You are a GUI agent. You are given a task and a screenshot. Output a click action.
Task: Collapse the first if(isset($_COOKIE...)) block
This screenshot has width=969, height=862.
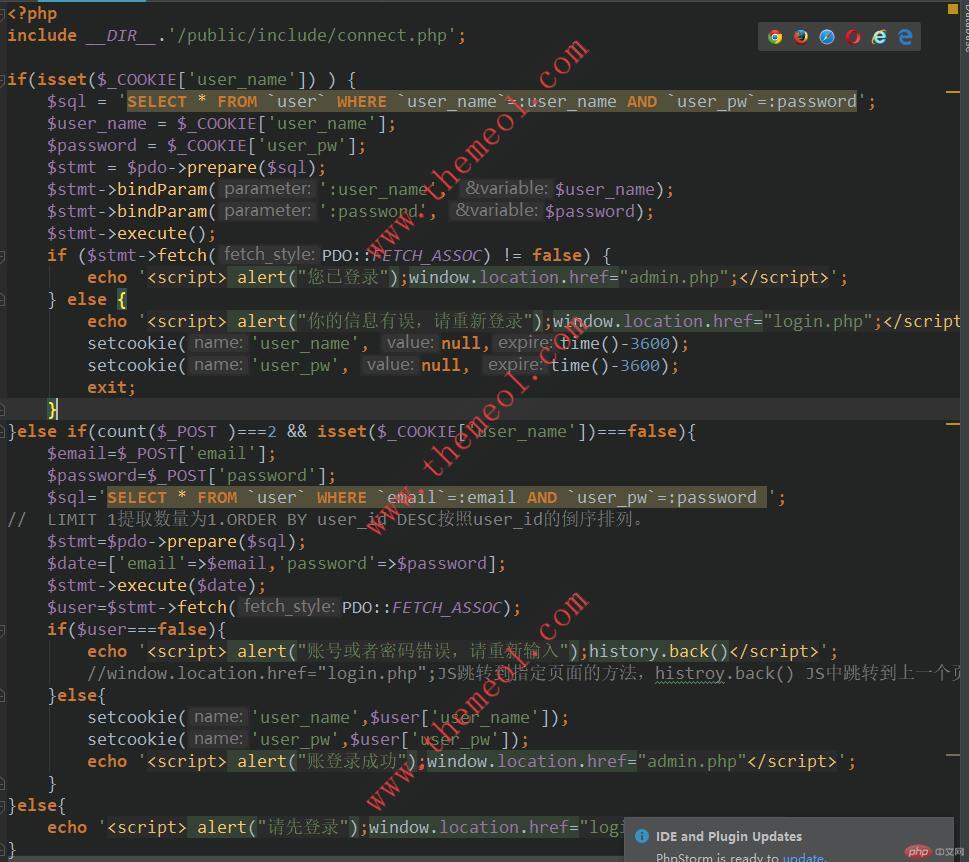4,79
